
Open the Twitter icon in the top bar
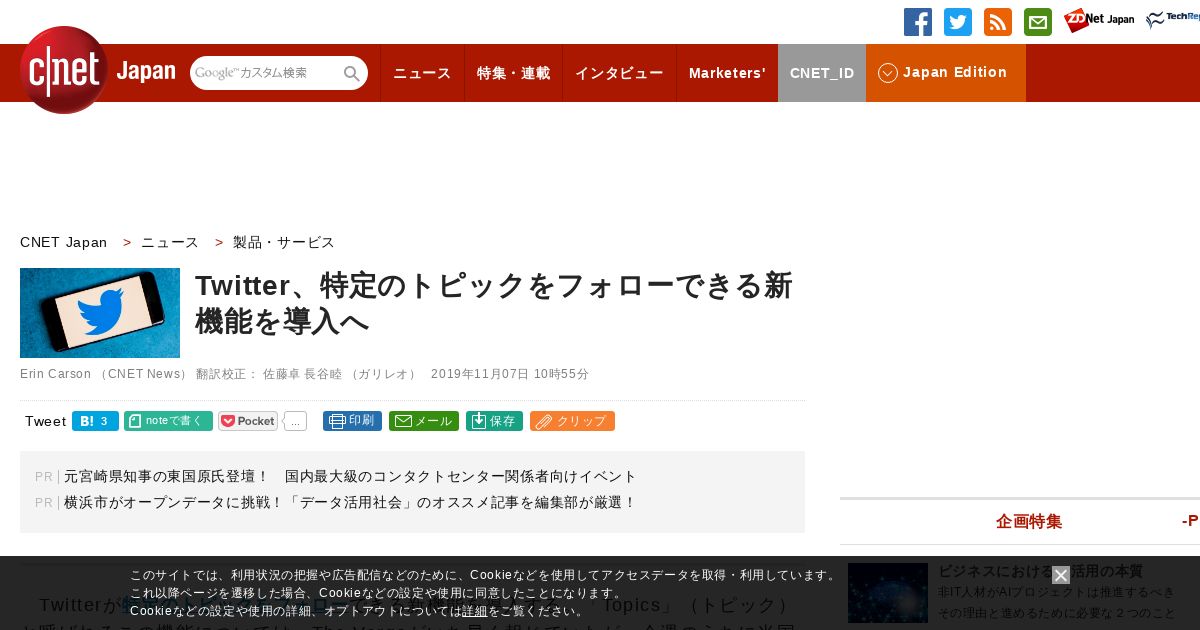point(958,22)
